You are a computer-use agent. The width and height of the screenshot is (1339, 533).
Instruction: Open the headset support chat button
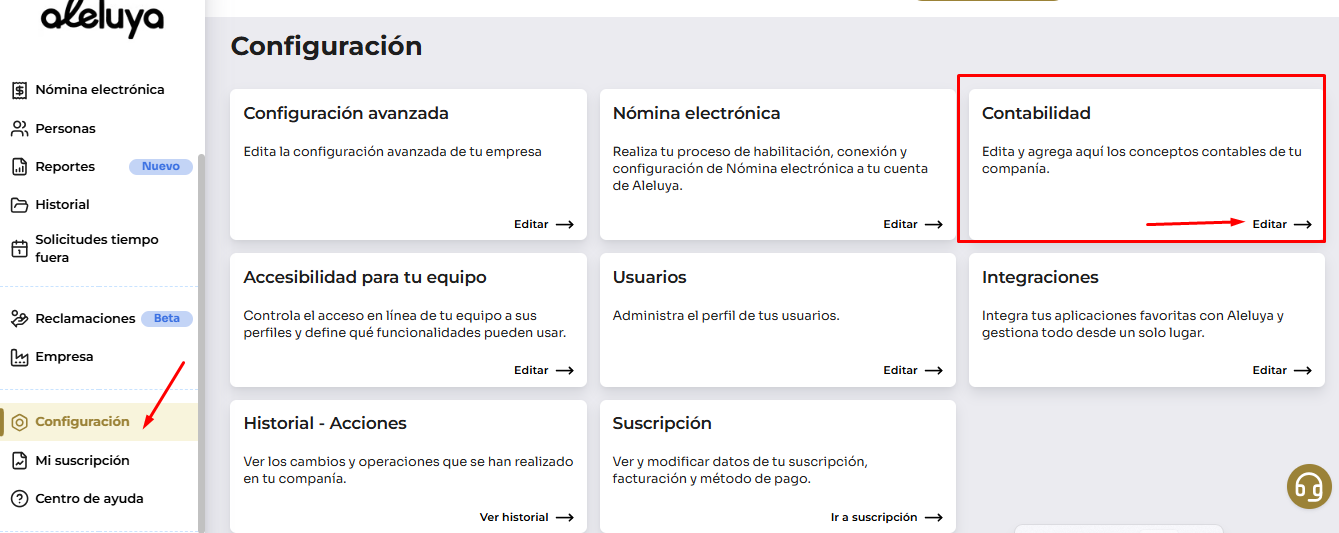pos(1309,487)
